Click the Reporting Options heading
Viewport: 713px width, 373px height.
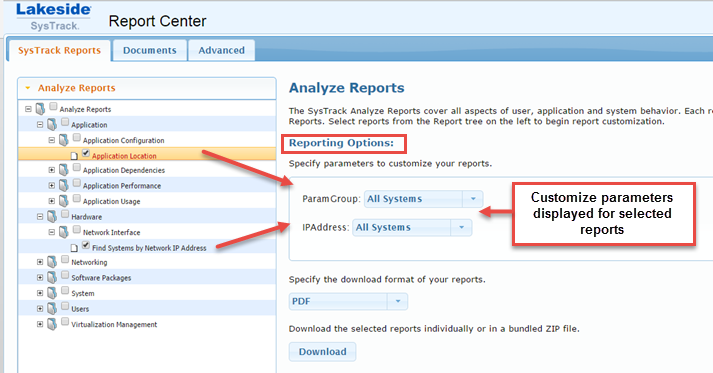click(341, 143)
